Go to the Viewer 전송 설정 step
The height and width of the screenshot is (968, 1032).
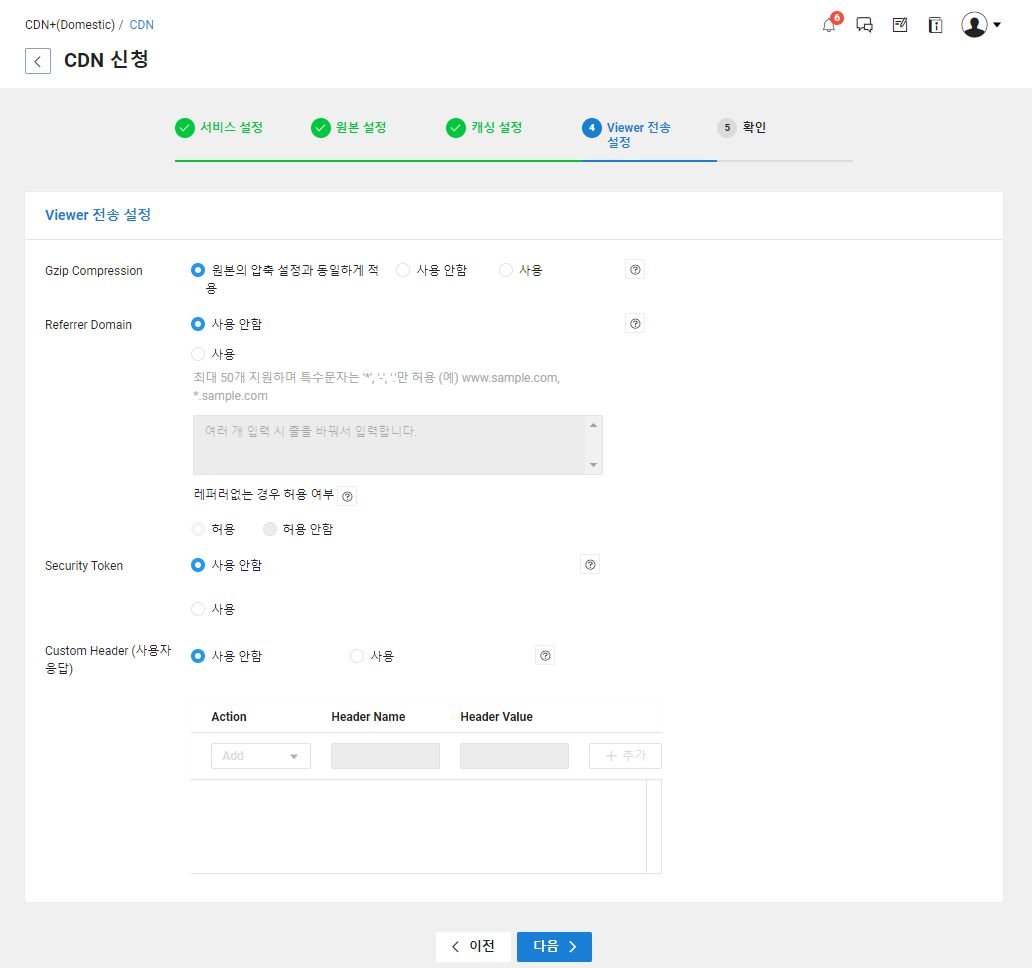[x=638, y=134]
